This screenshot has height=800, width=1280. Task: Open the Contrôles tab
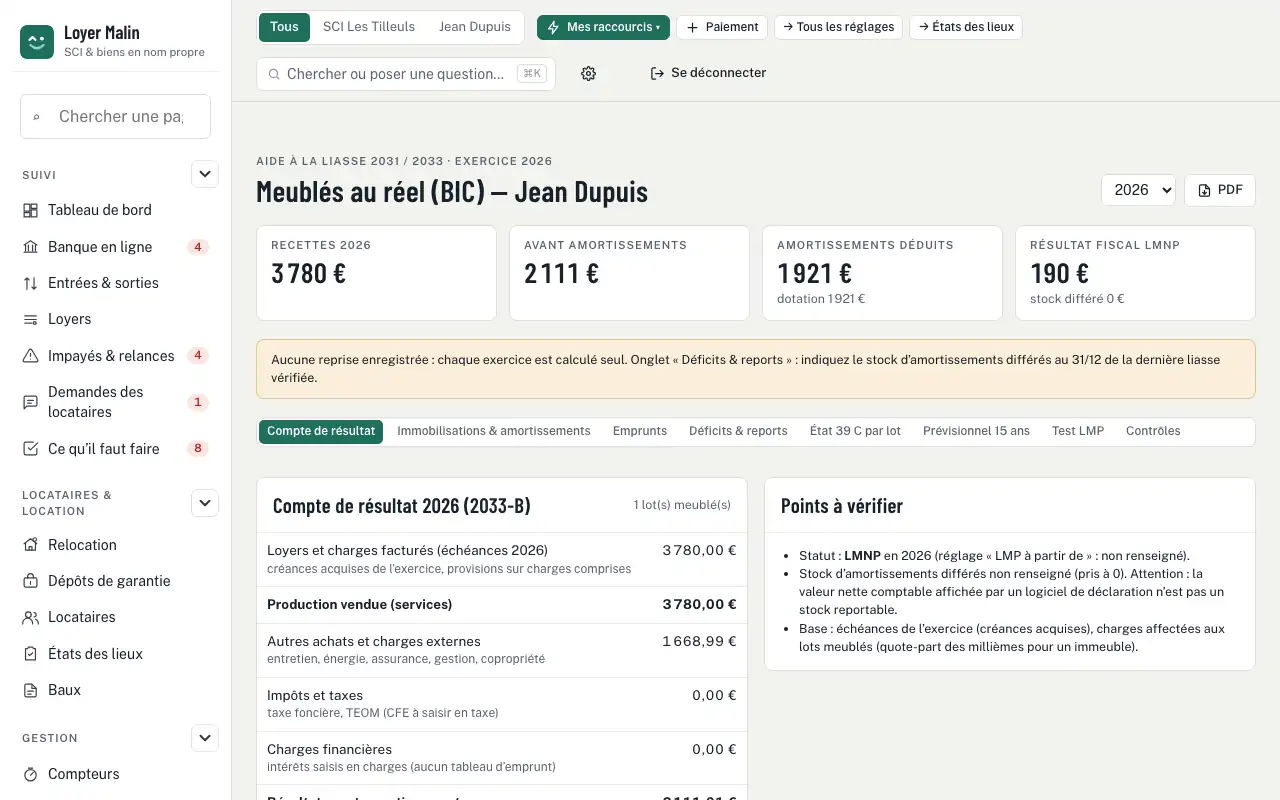pyautogui.click(x=1153, y=431)
